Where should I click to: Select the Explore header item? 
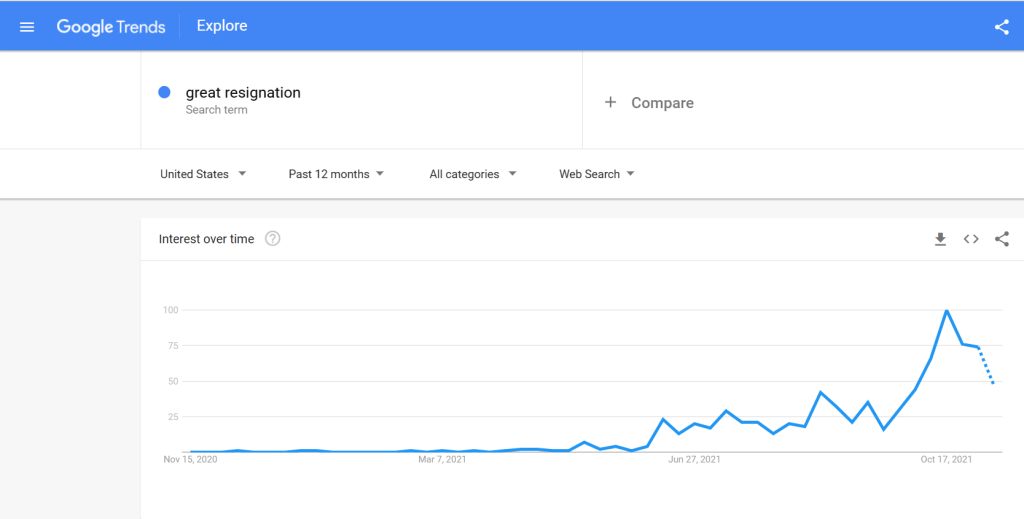click(222, 27)
